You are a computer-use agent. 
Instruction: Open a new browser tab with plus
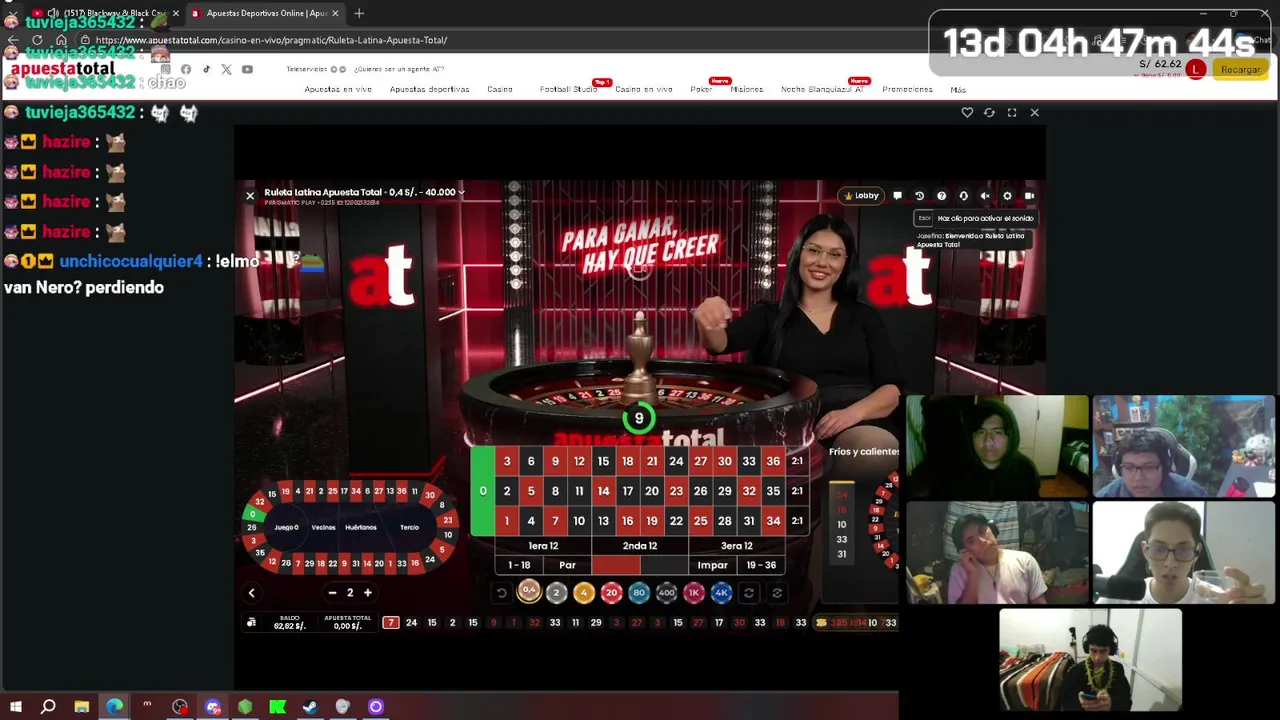pos(359,13)
